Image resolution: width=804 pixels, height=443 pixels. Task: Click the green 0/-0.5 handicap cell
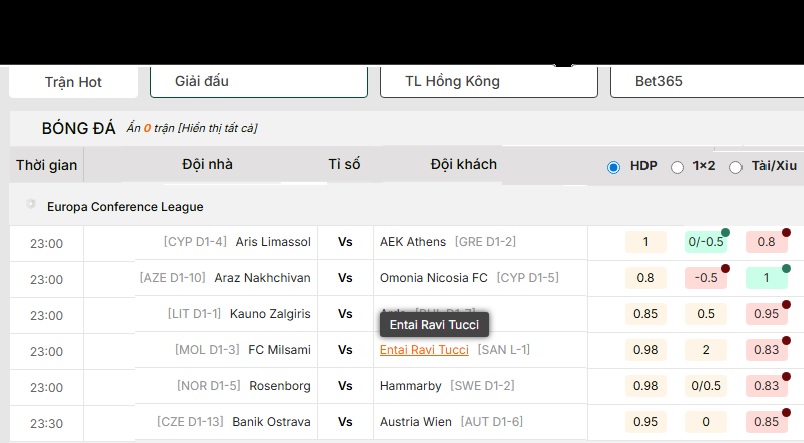point(705,242)
